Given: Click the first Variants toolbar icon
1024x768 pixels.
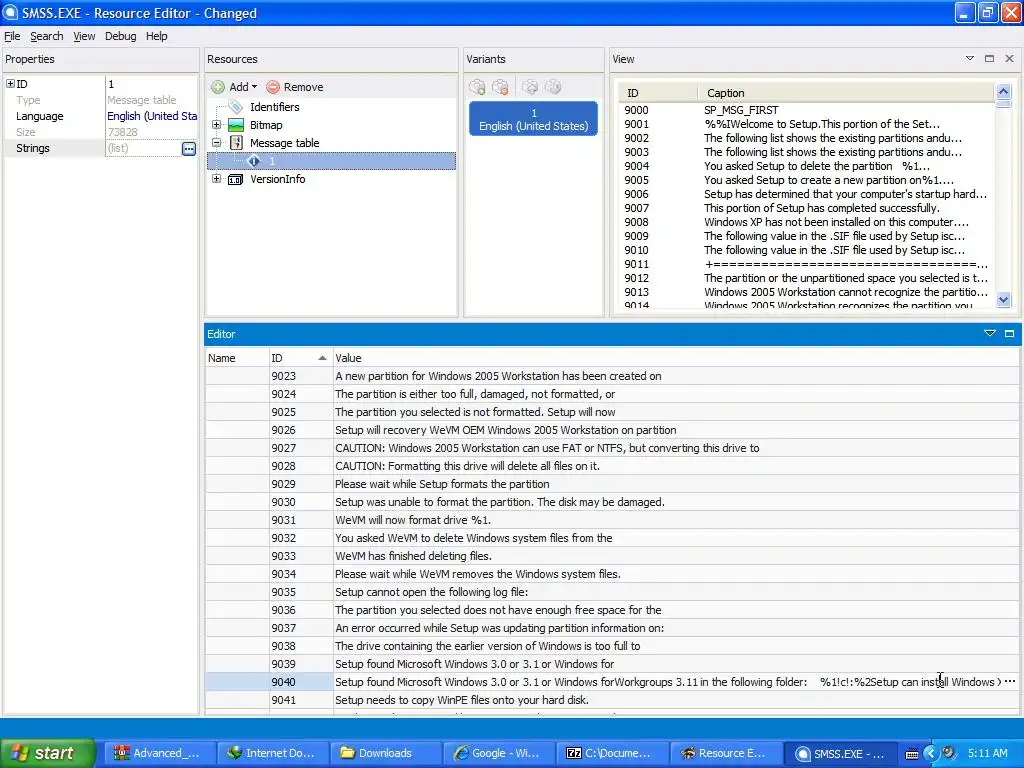Looking at the screenshot, I should [x=477, y=87].
